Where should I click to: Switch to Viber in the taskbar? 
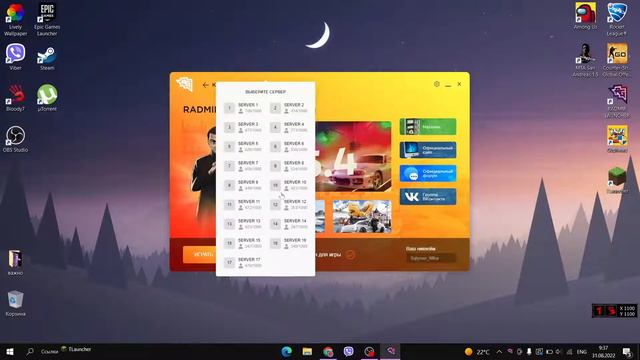click(349, 351)
